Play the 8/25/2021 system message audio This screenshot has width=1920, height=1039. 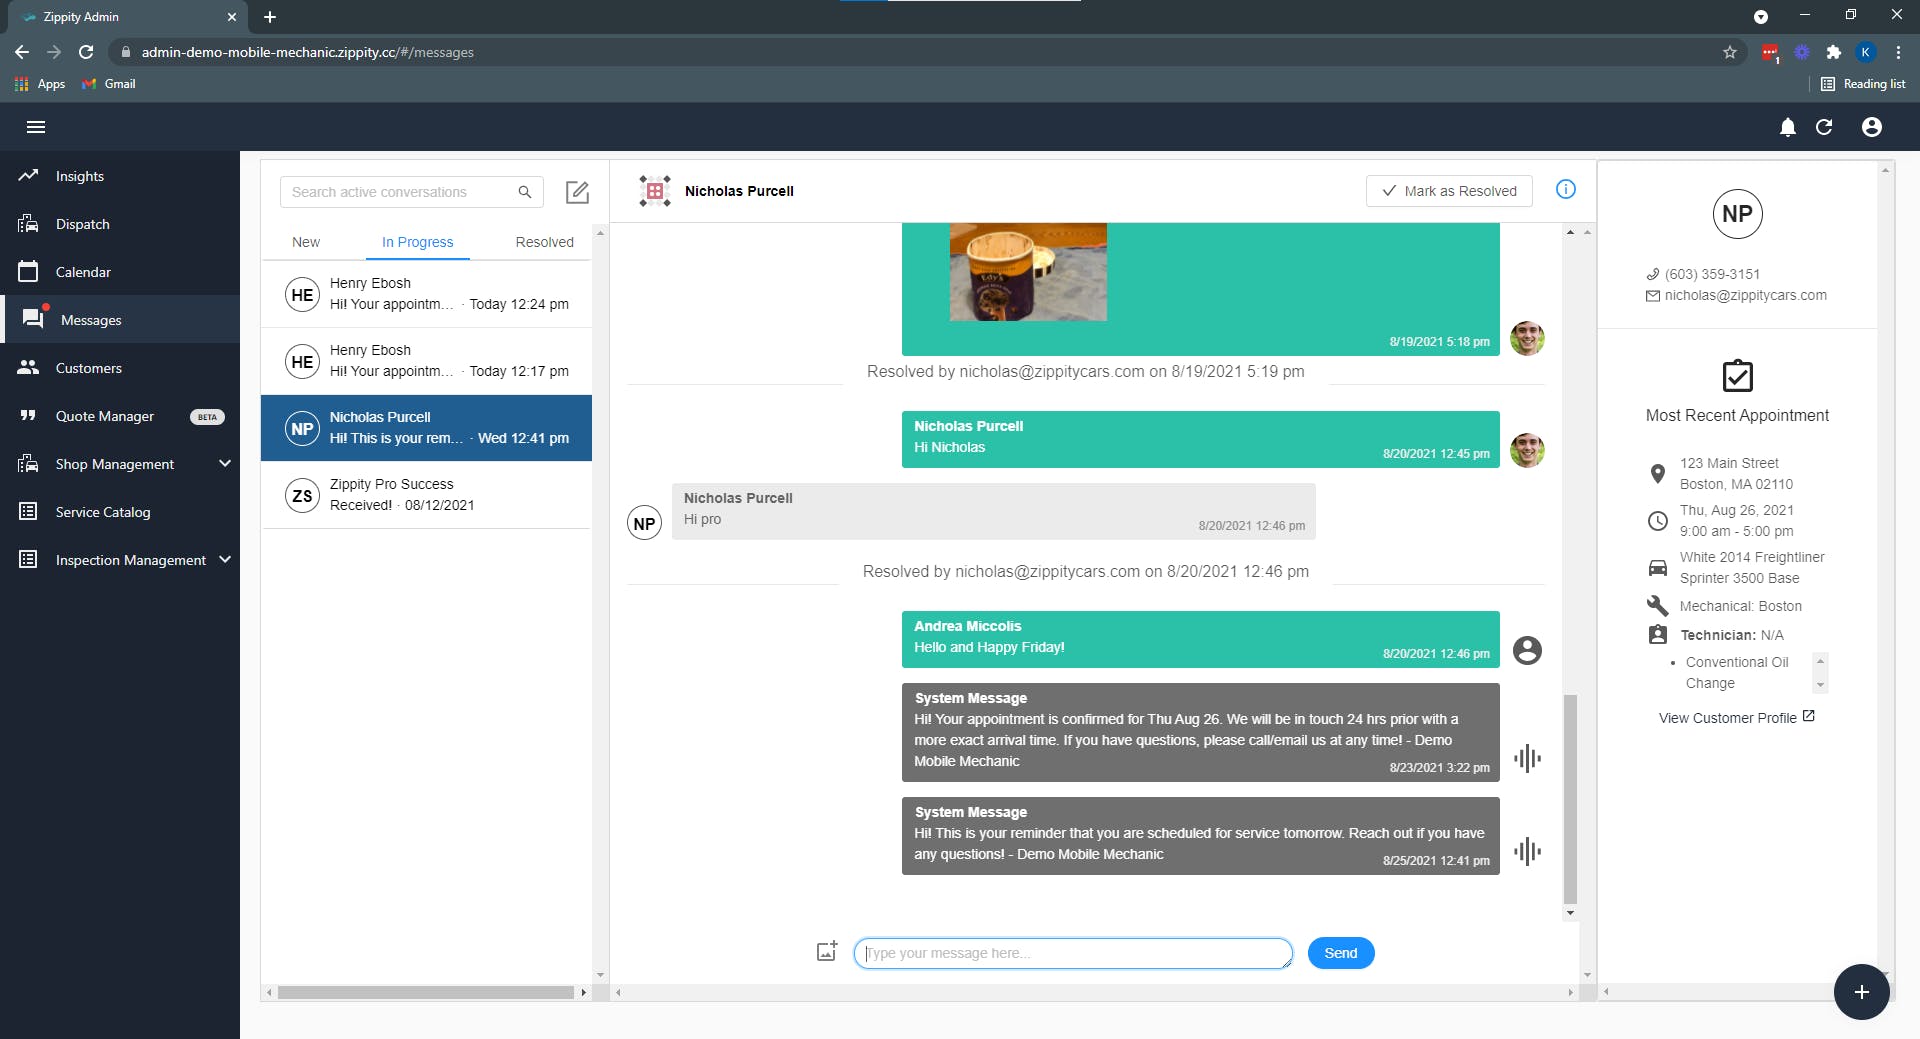(1527, 851)
